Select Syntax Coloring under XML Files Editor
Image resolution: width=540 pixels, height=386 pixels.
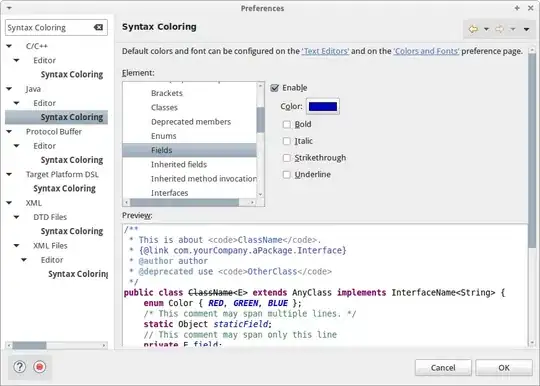pos(78,274)
